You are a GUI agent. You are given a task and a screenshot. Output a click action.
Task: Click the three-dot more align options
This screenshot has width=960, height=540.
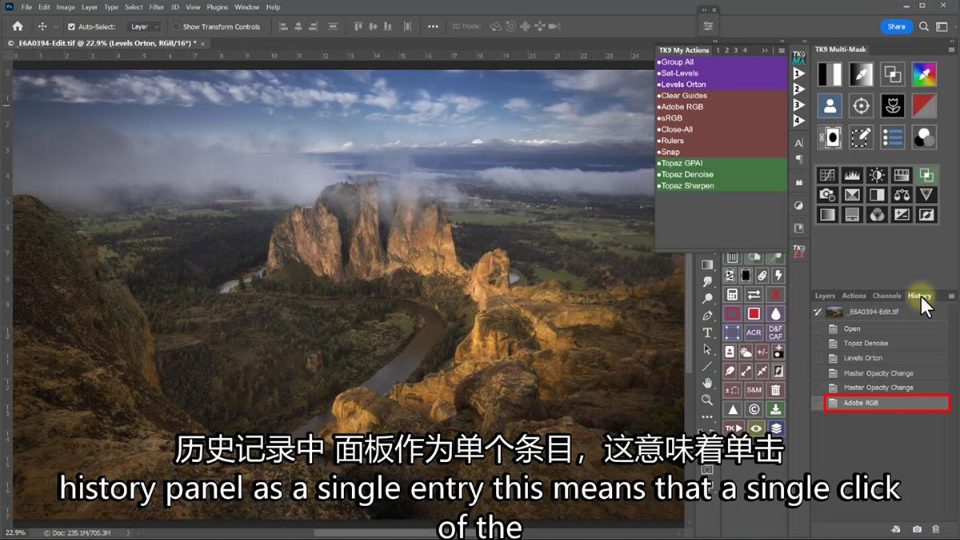[433, 26]
